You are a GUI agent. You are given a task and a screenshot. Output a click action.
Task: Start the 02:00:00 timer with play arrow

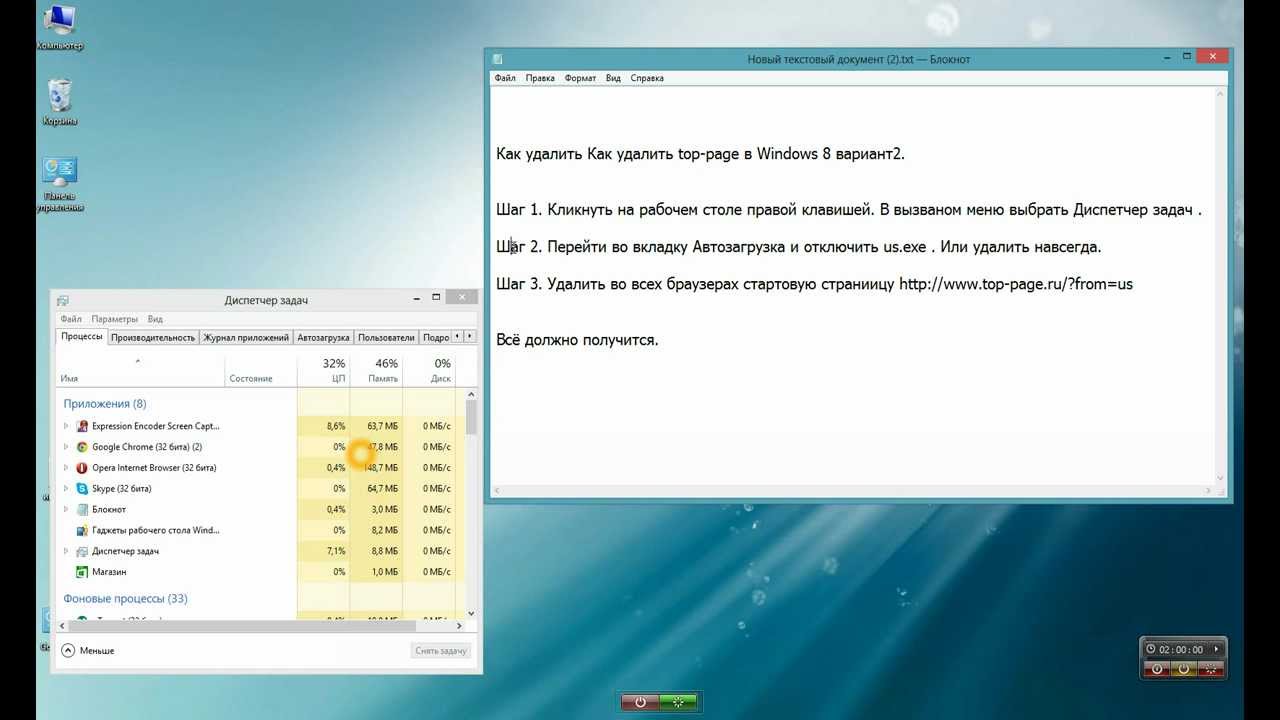click(1216, 649)
